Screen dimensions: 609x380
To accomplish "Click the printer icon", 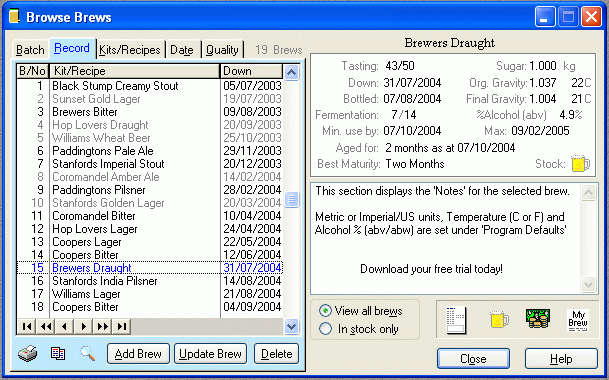I will tap(28, 354).
